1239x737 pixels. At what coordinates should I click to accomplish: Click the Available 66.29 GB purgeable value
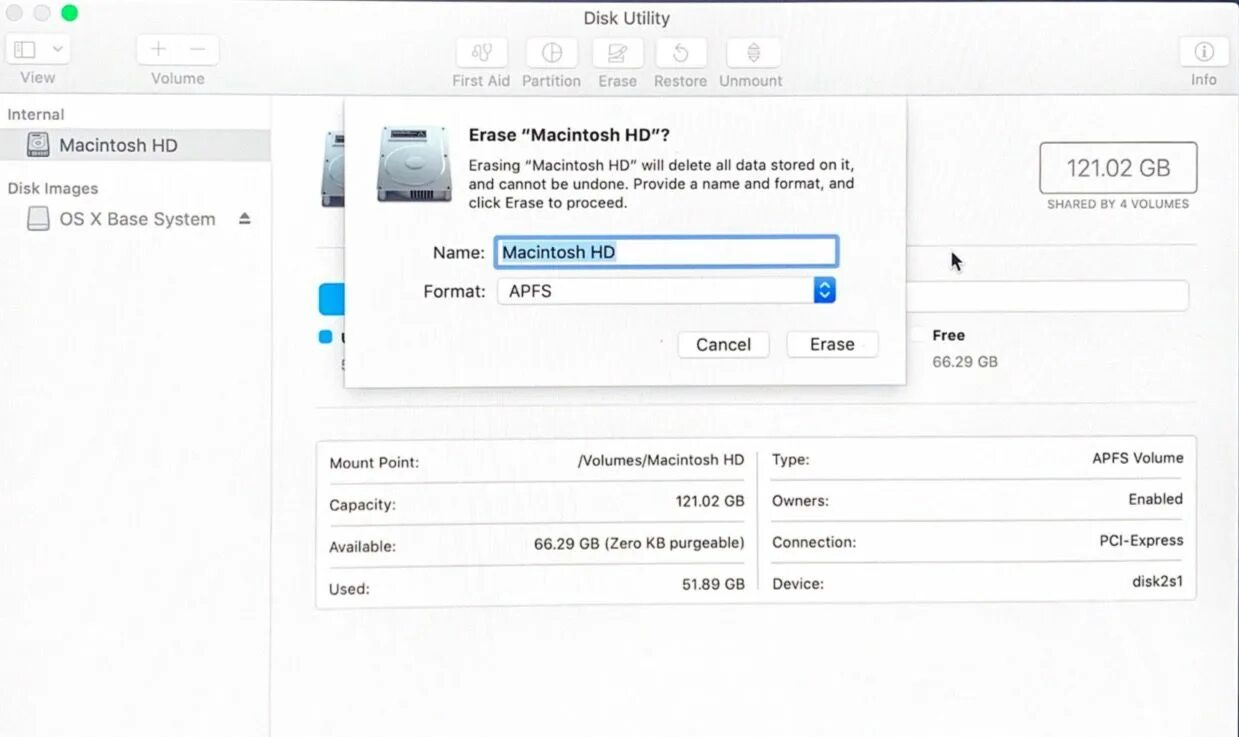639,543
